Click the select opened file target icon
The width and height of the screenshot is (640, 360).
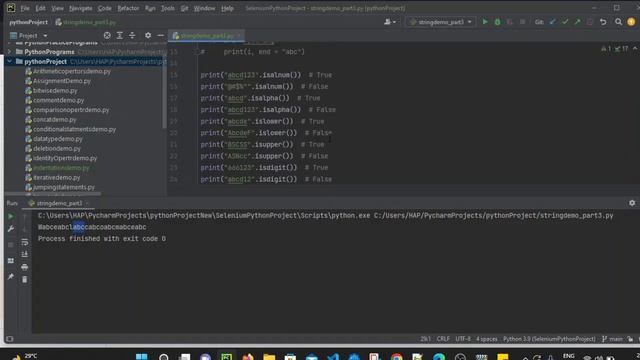click(x=107, y=36)
